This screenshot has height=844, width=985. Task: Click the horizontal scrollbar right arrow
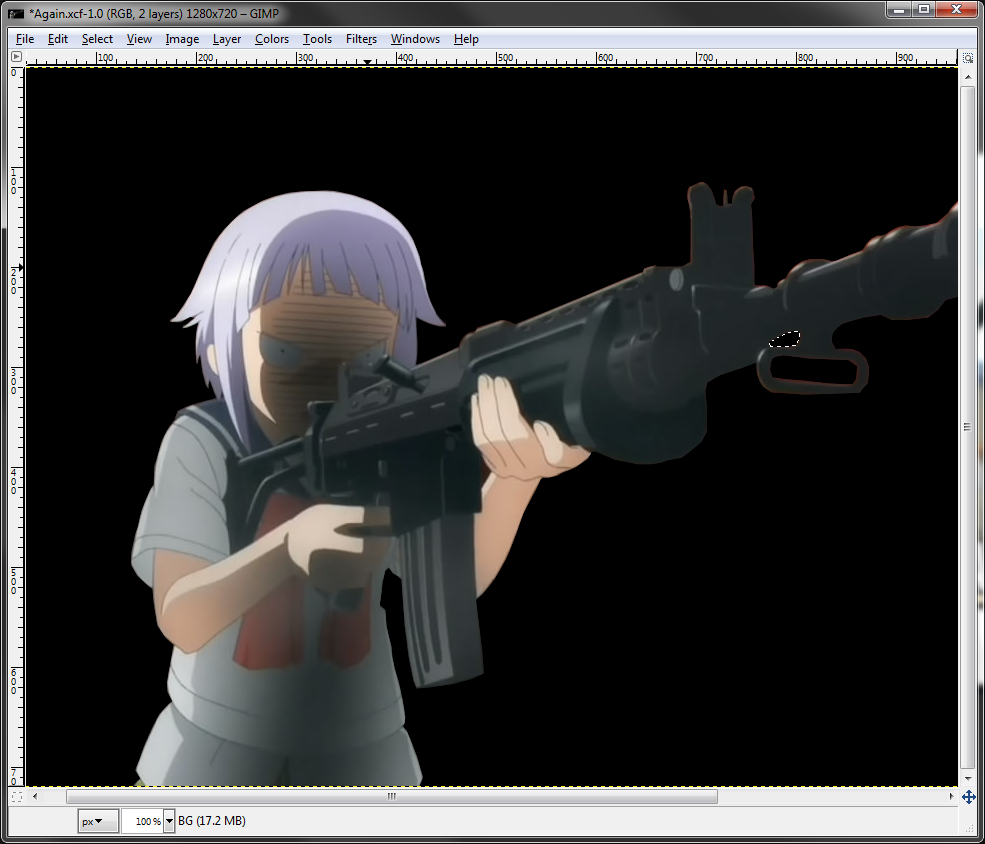click(951, 796)
